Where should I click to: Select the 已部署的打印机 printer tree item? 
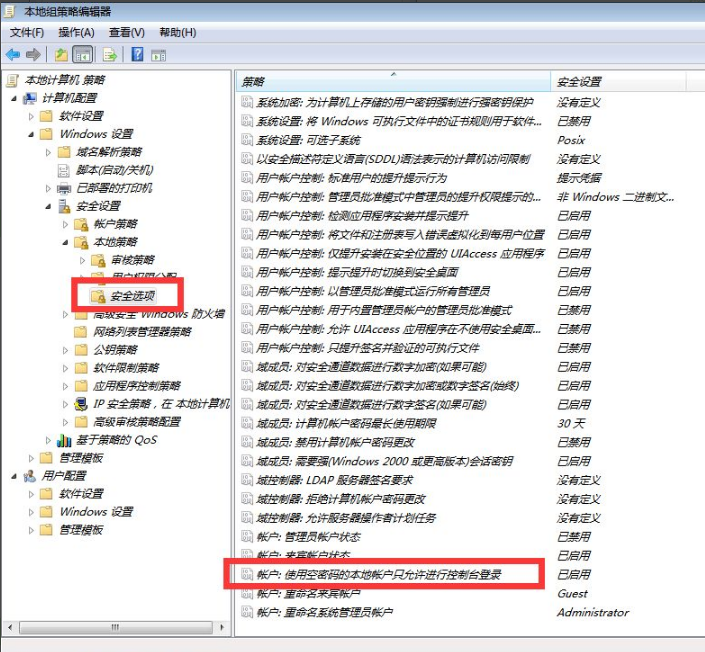pos(113,188)
